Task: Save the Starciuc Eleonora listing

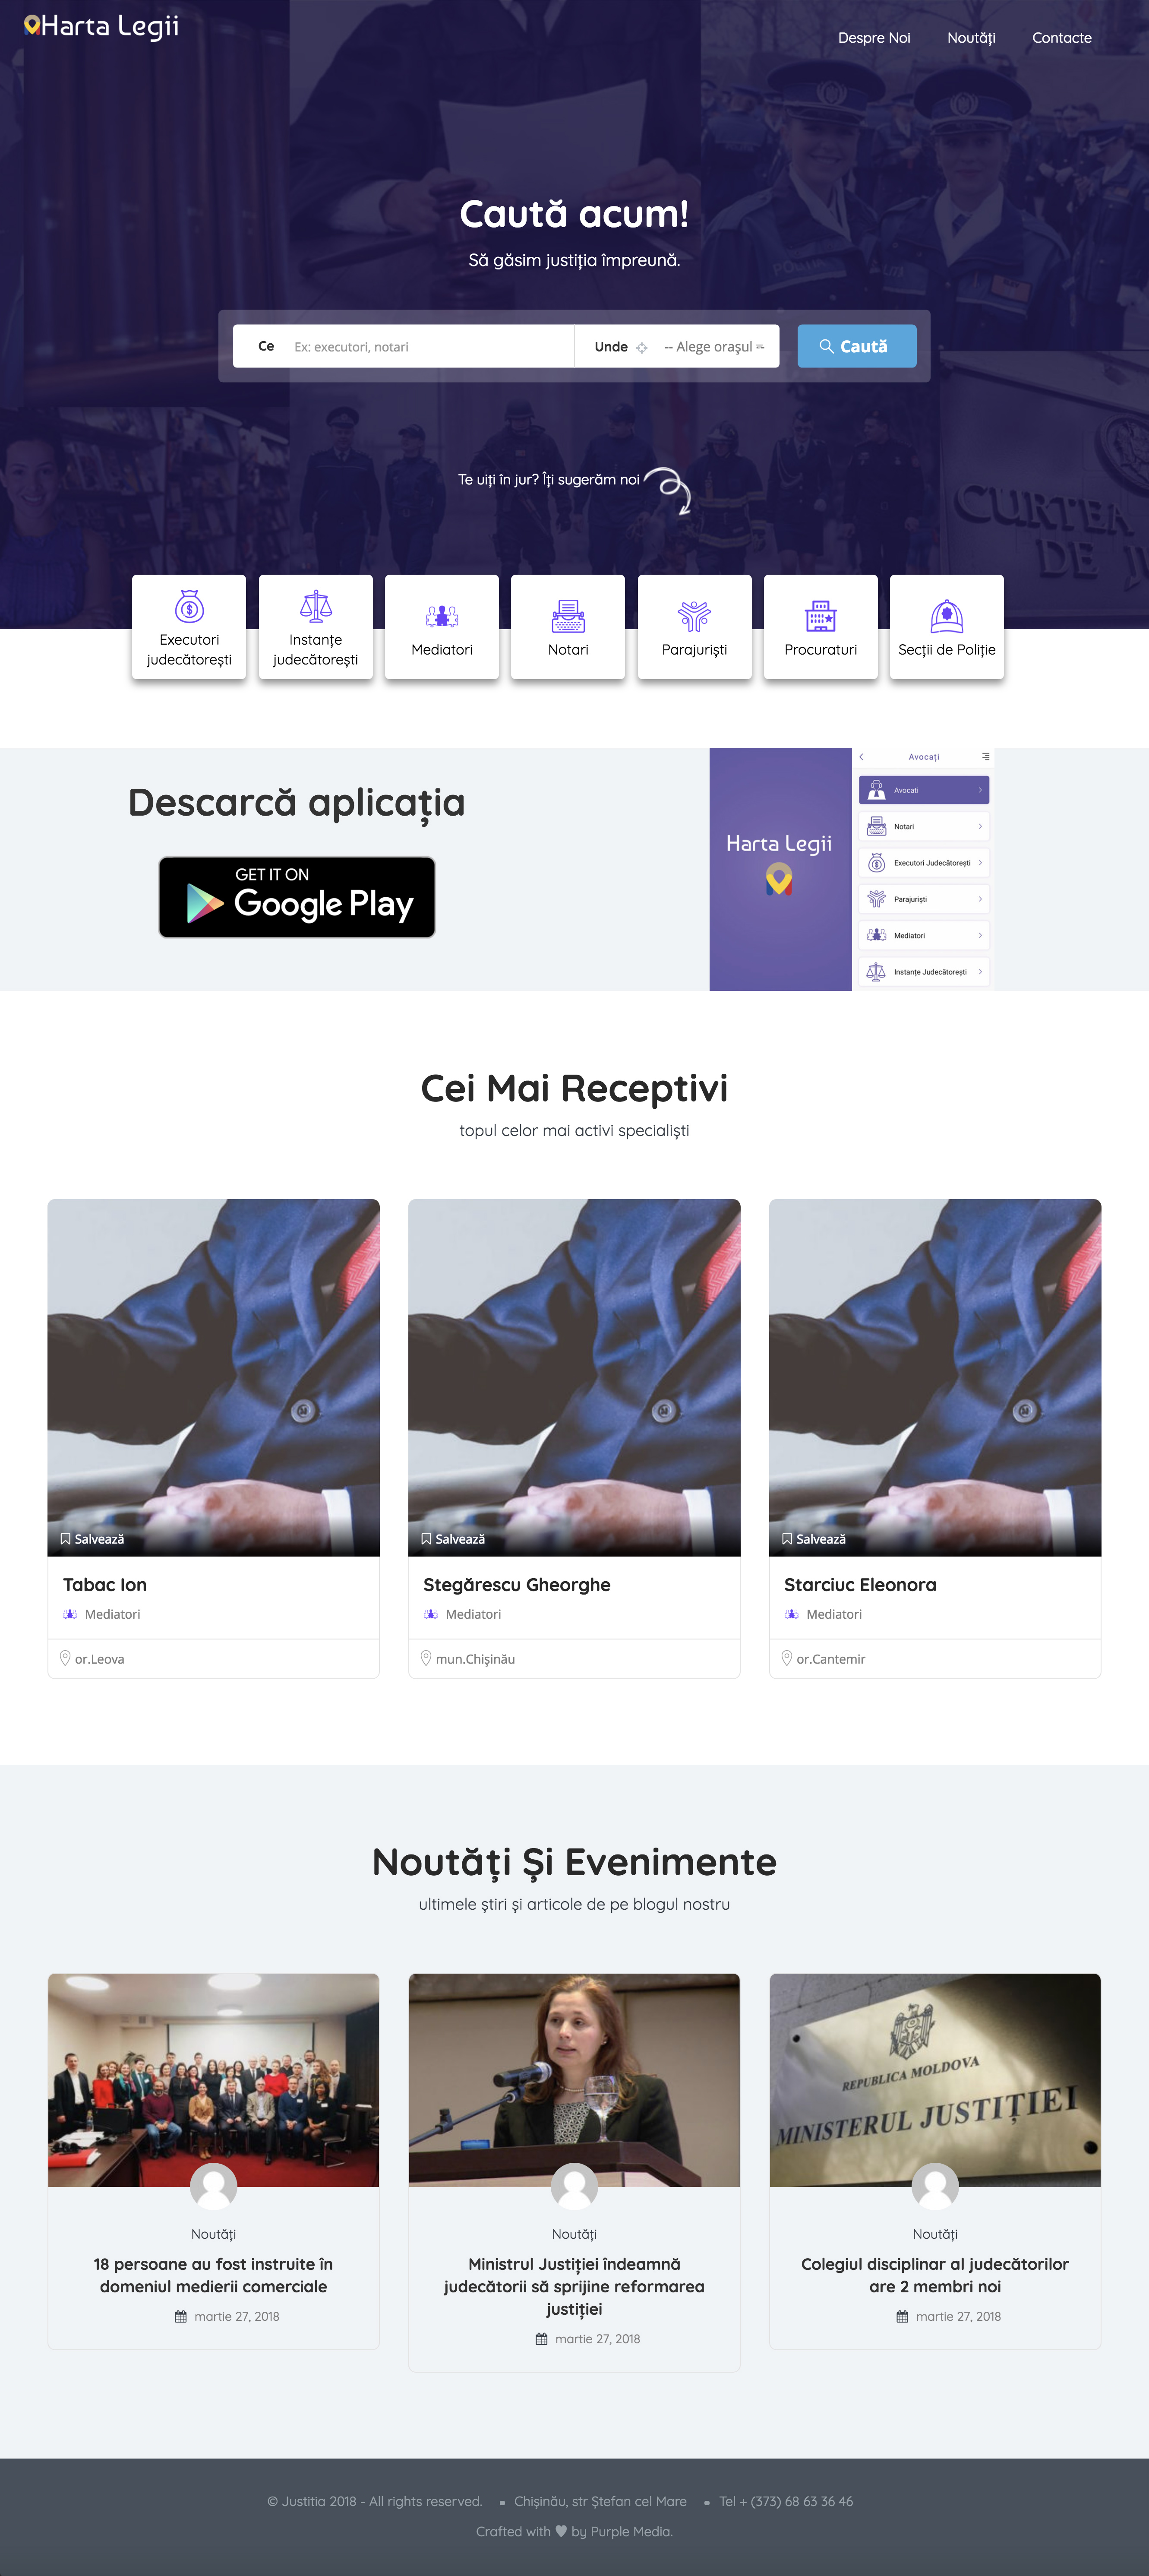Action: (814, 1539)
